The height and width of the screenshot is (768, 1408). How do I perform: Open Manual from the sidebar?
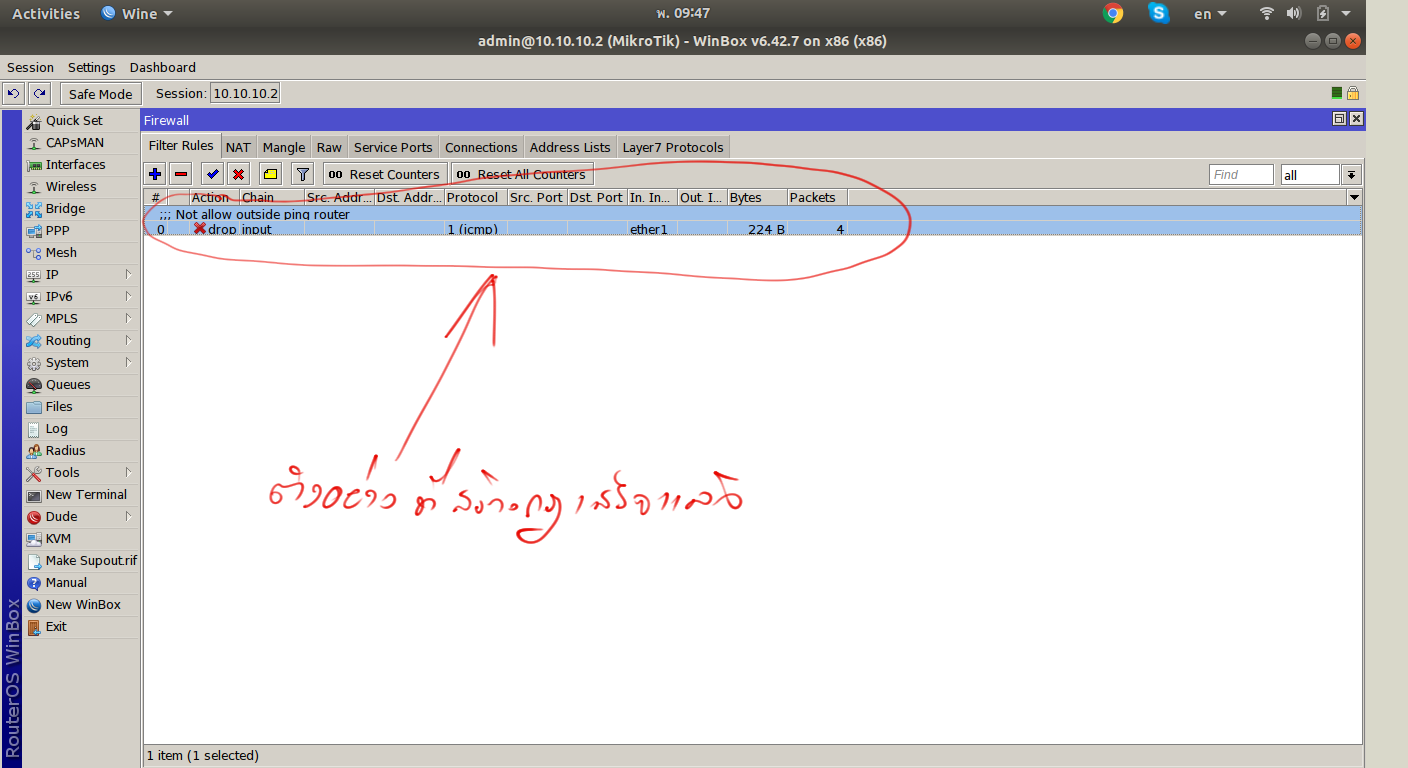click(82, 582)
